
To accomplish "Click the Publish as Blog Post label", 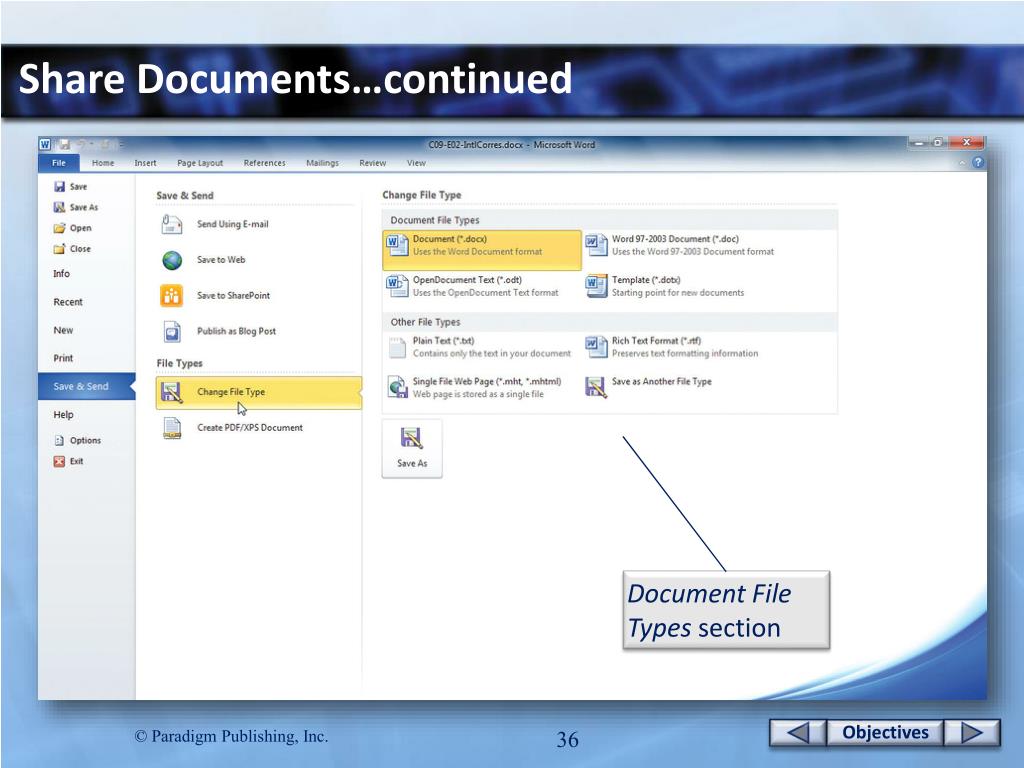I will [x=236, y=331].
